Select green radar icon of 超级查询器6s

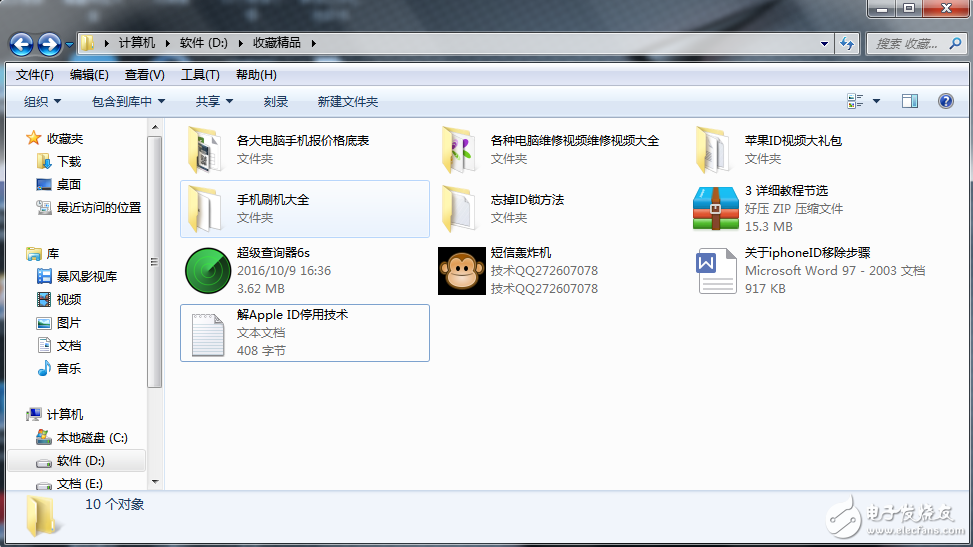(208, 271)
